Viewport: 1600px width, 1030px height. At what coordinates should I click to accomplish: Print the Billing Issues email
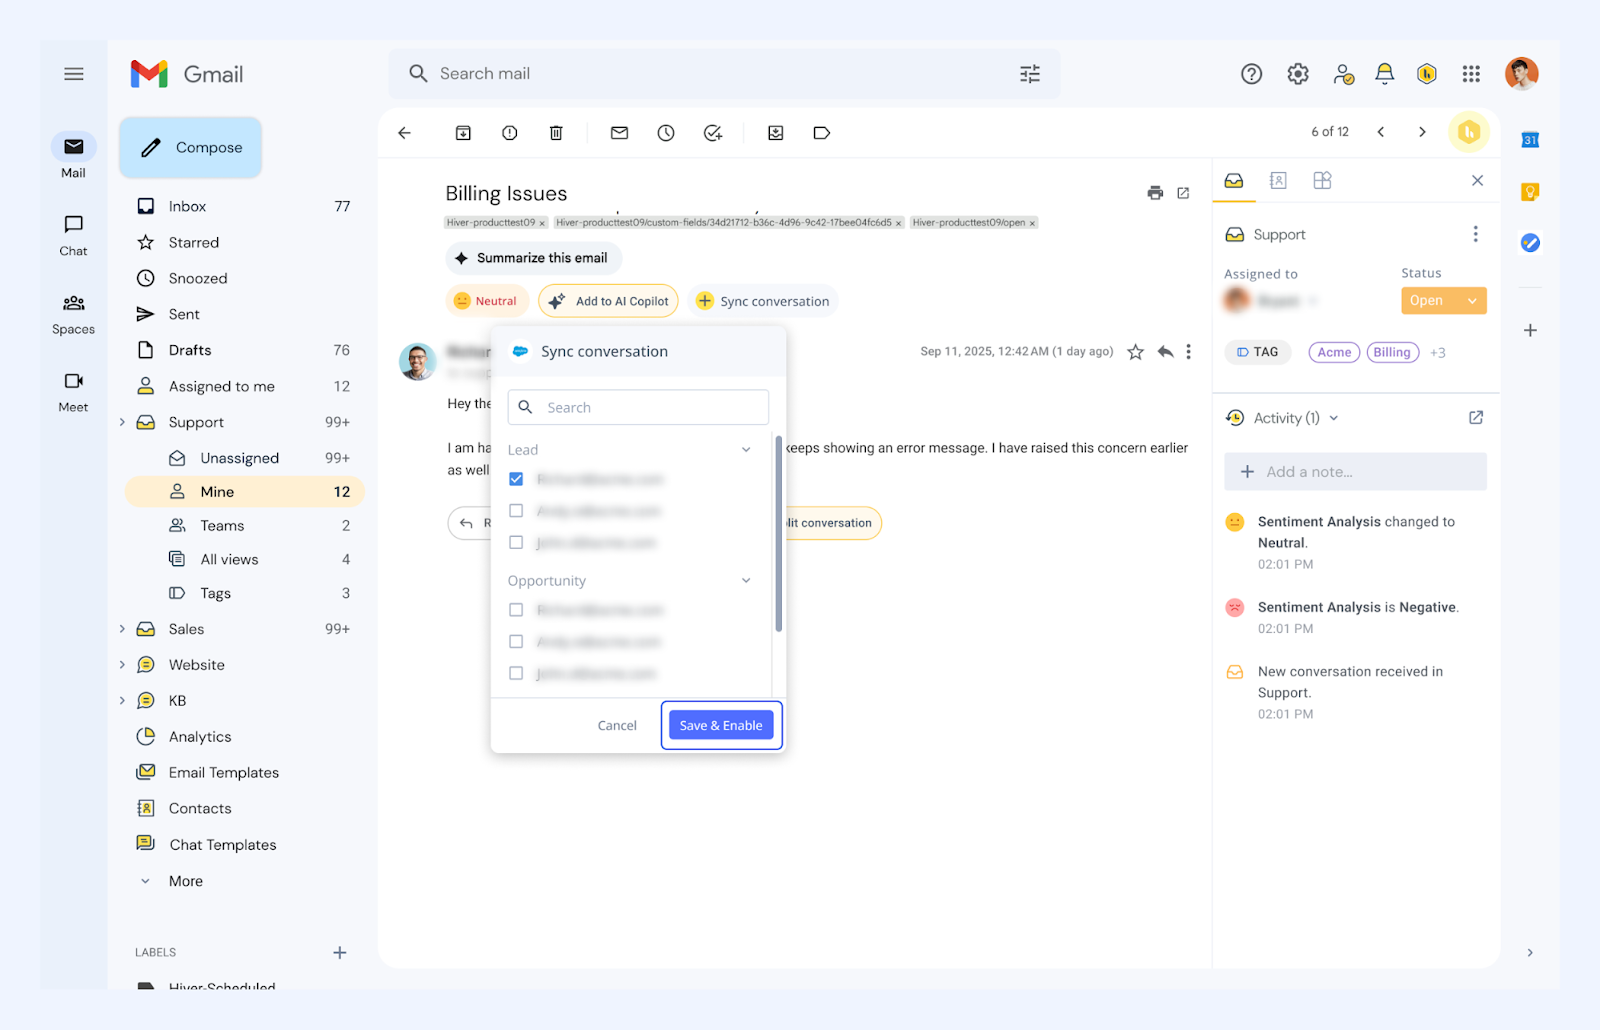point(1155,193)
